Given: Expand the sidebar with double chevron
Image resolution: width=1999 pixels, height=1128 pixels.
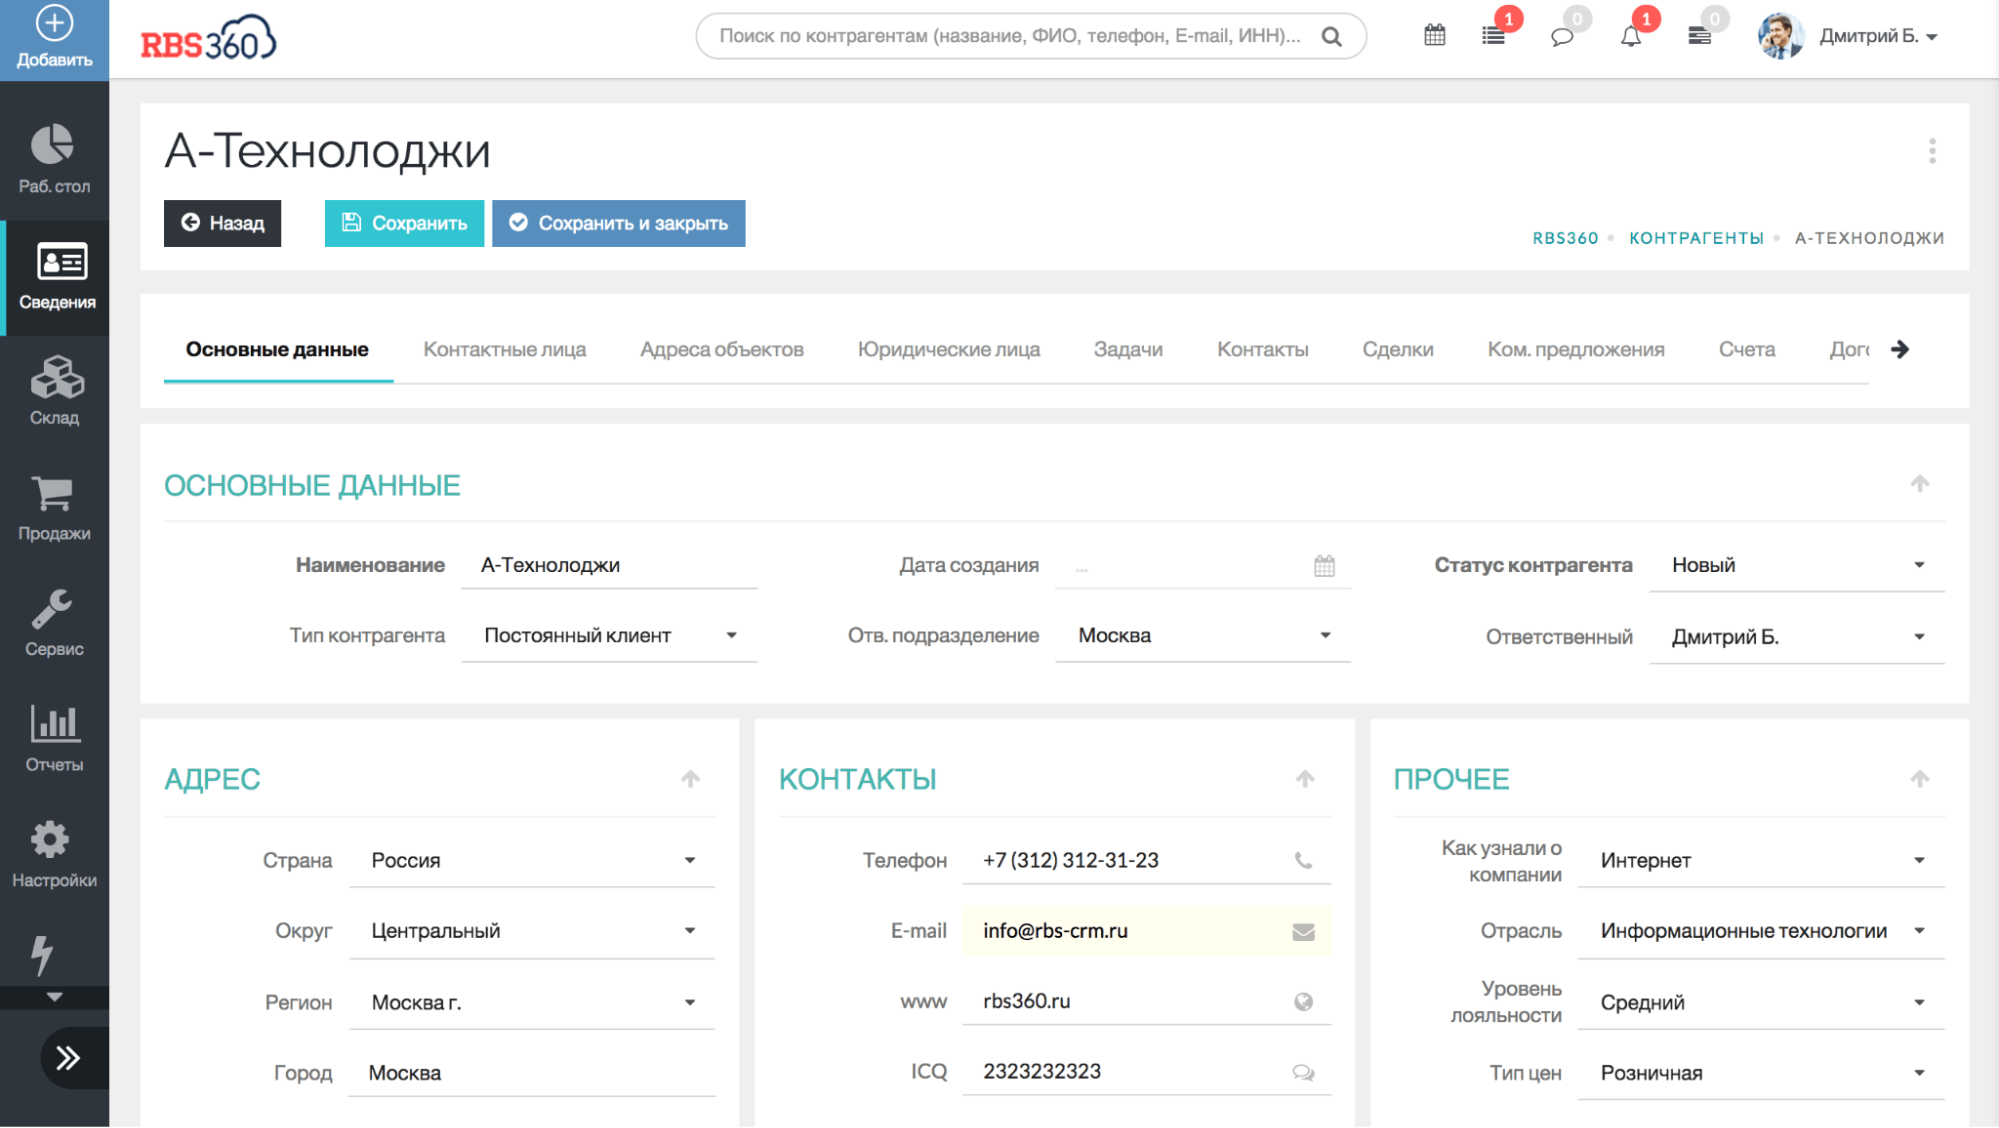Looking at the screenshot, I should [x=68, y=1058].
